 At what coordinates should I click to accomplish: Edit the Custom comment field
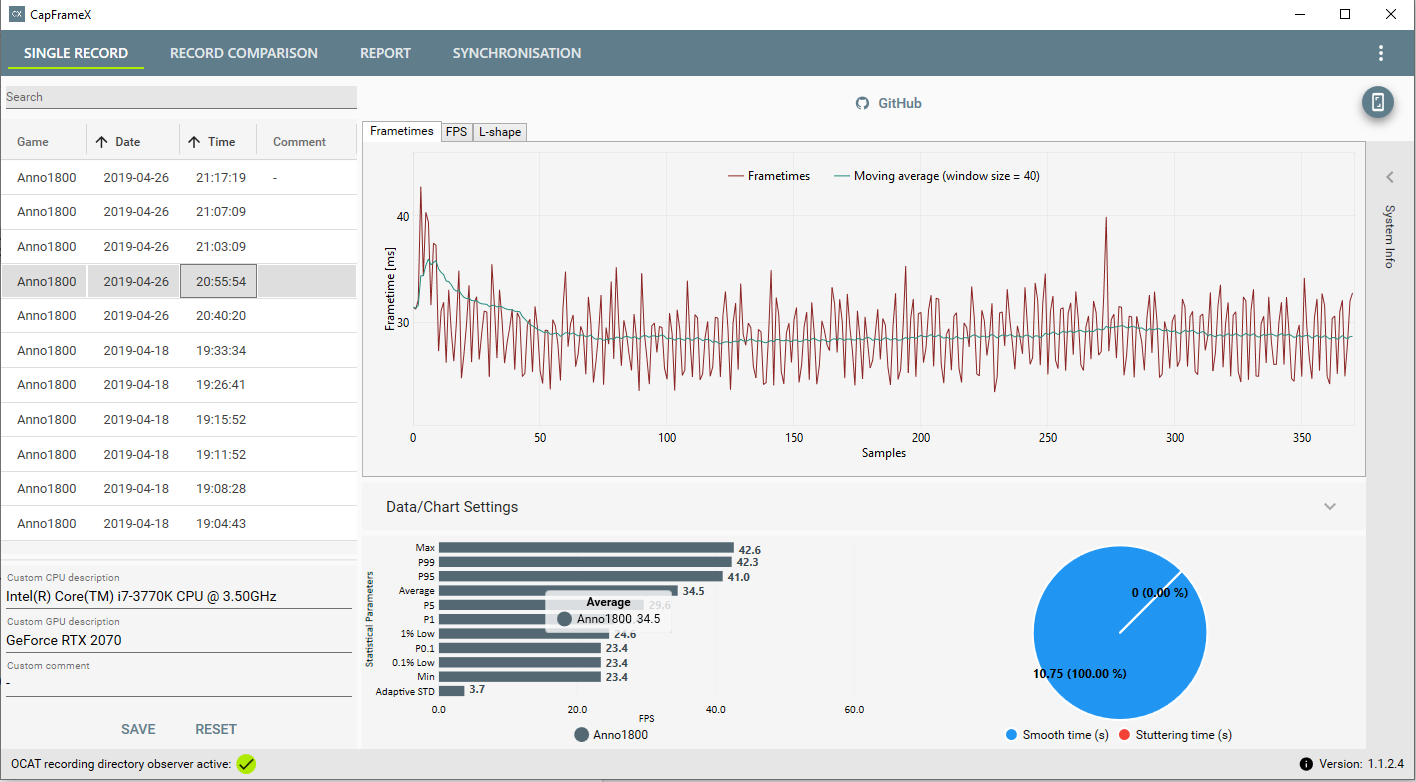click(x=178, y=685)
